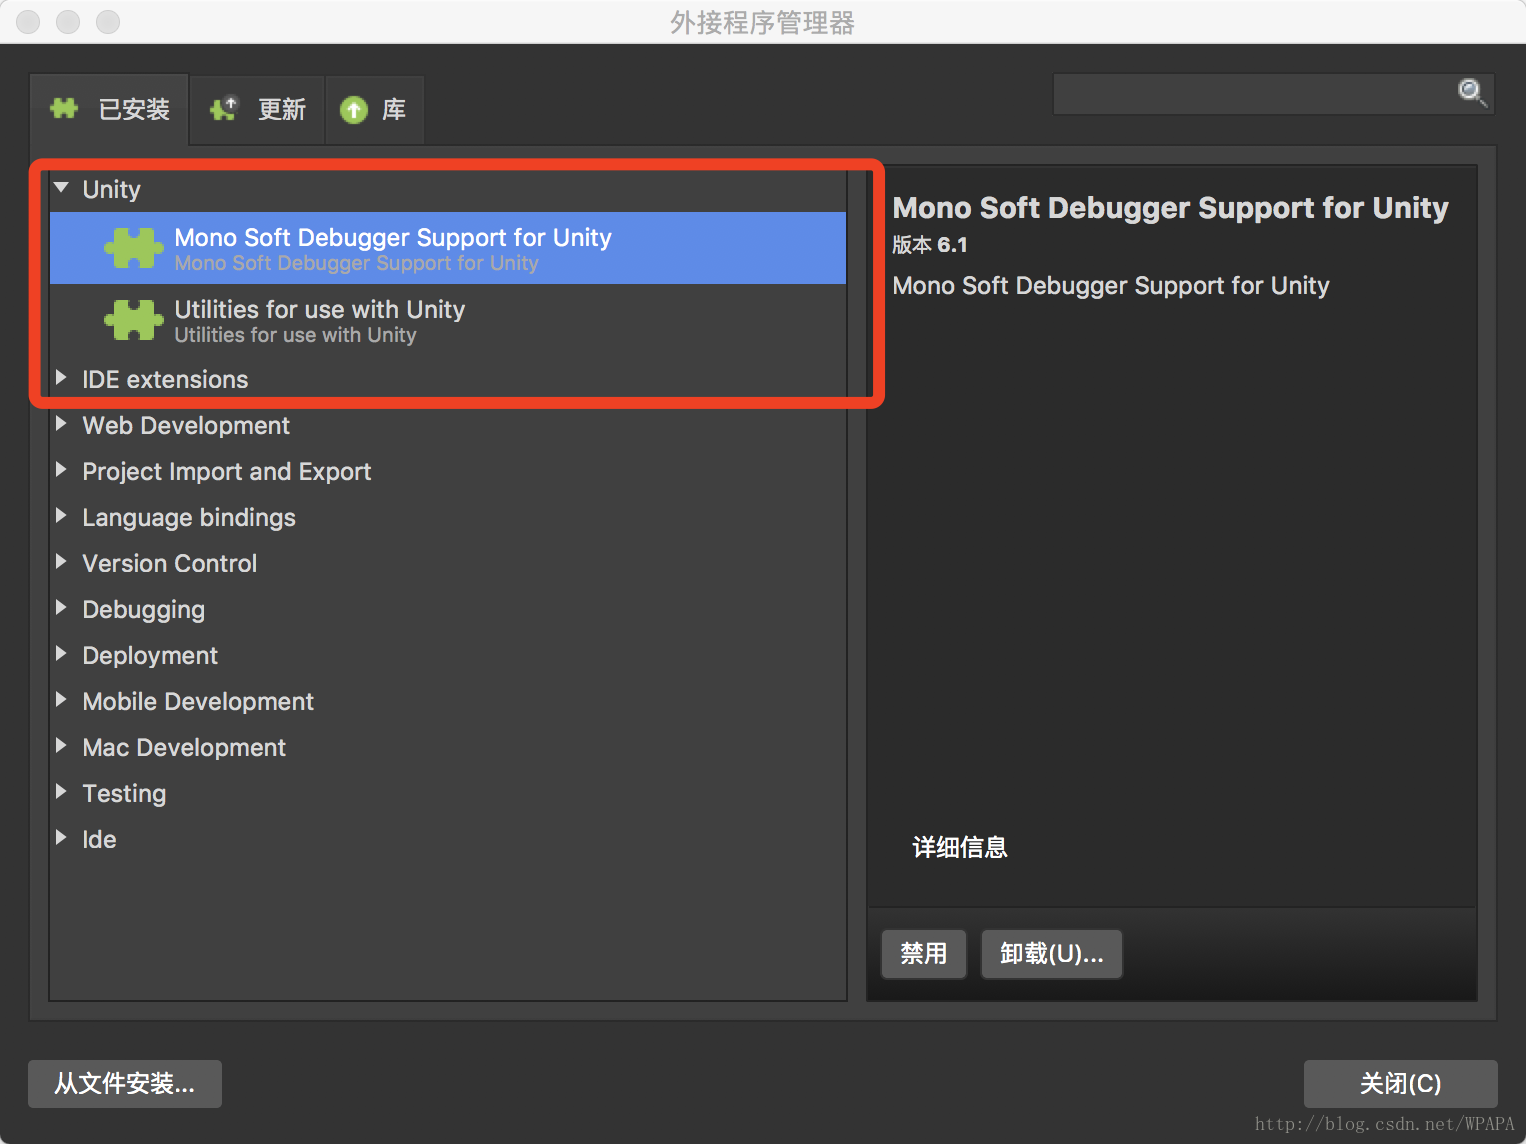Select the Language bindings label
The width and height of the screenshot is (1526, 1144).
(x=189, y=517)
